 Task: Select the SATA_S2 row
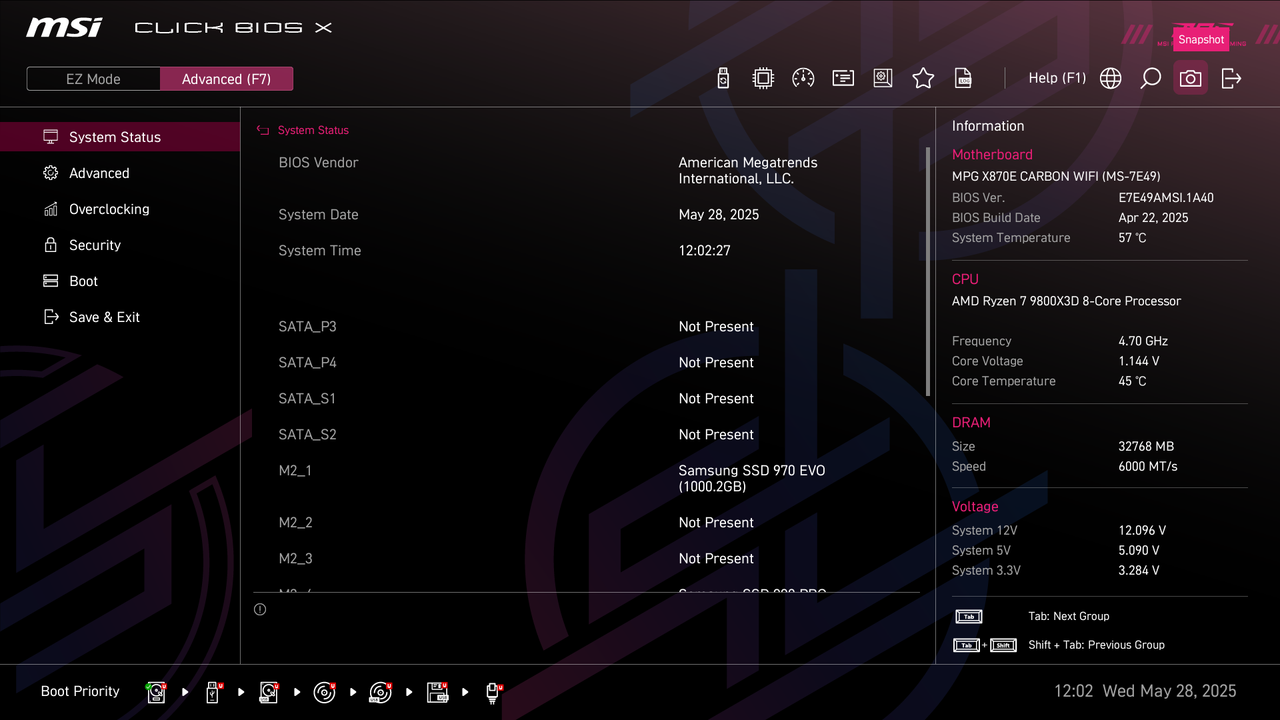(586, 435)
